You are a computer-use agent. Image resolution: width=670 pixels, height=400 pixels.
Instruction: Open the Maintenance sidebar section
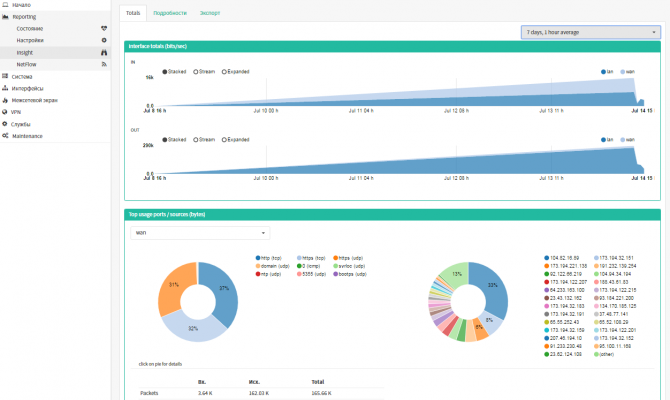(x=27, y=136)
